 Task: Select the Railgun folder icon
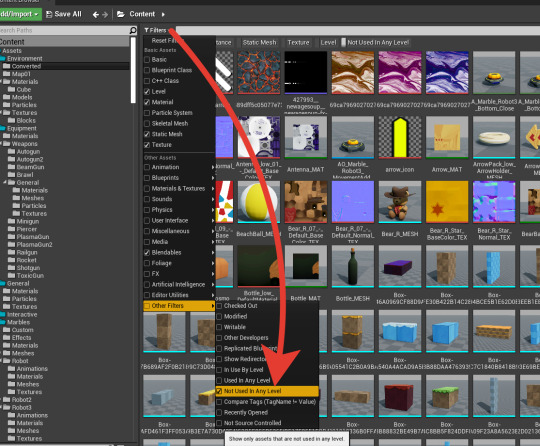[x=12, y=252]
